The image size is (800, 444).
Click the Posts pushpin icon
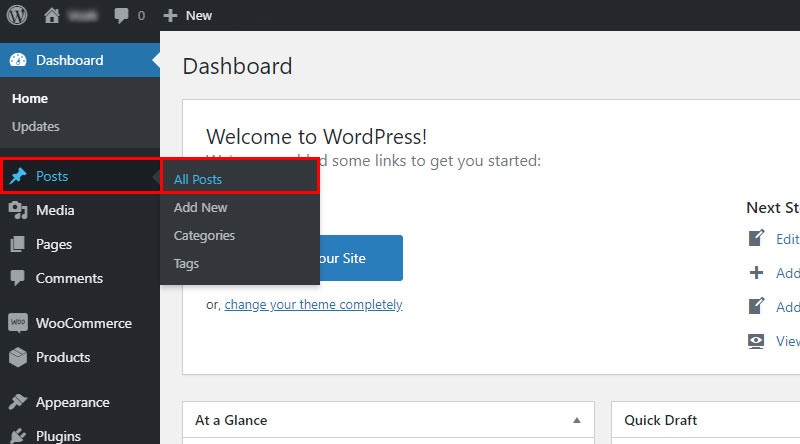[18, 176]
